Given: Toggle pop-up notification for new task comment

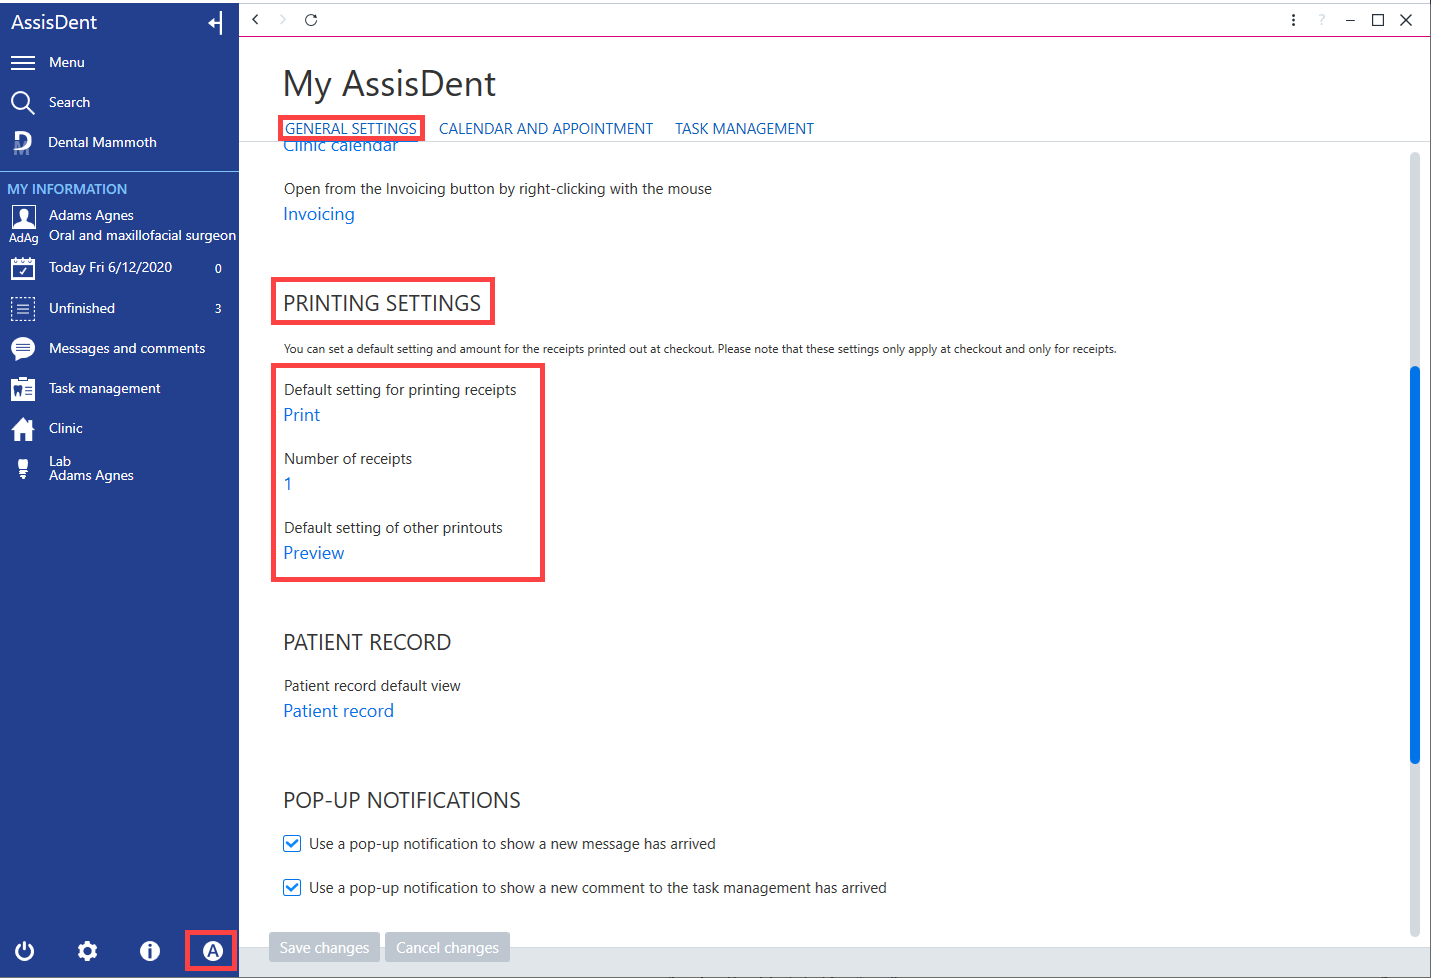Looking at the screenshot, I should click(x=292, y=888).
